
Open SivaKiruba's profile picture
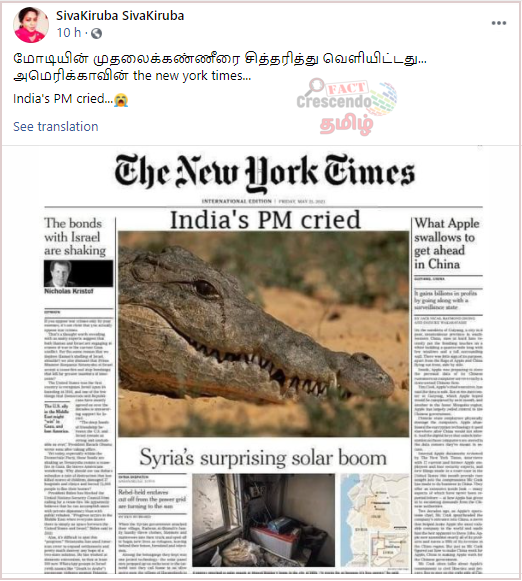[x=31, y=24]
